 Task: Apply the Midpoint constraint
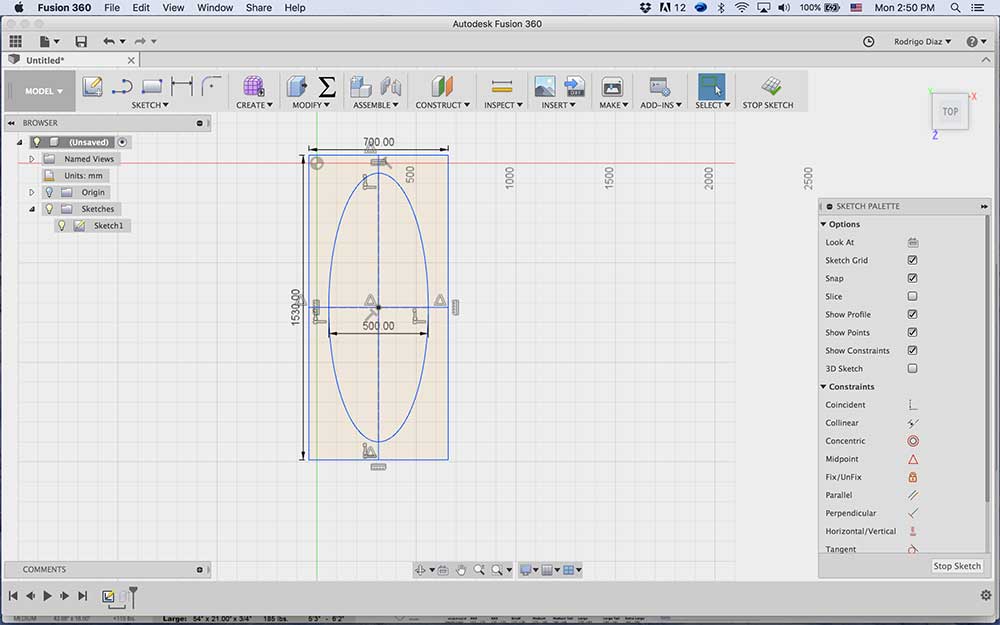pos(913,459)
